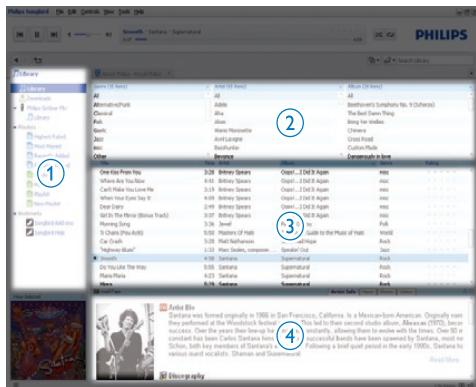The width and height of the screenshot is (476, 387).
Task: Select Classical in genre filter
Action: [x=103, y=113]
